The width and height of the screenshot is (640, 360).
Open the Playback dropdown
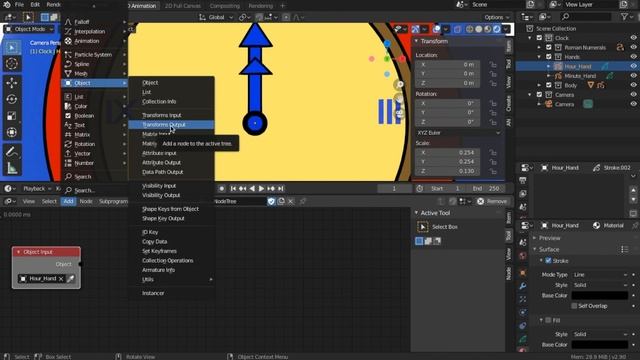(37, 189)
